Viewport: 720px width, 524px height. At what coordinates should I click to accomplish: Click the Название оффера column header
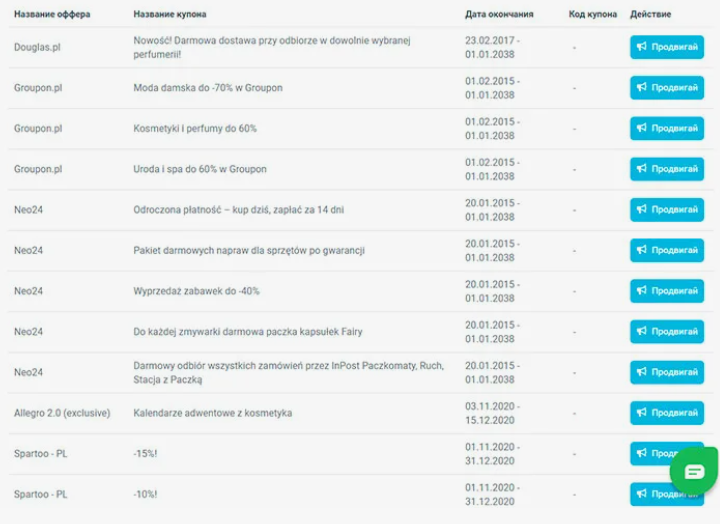tap(52, 14)
